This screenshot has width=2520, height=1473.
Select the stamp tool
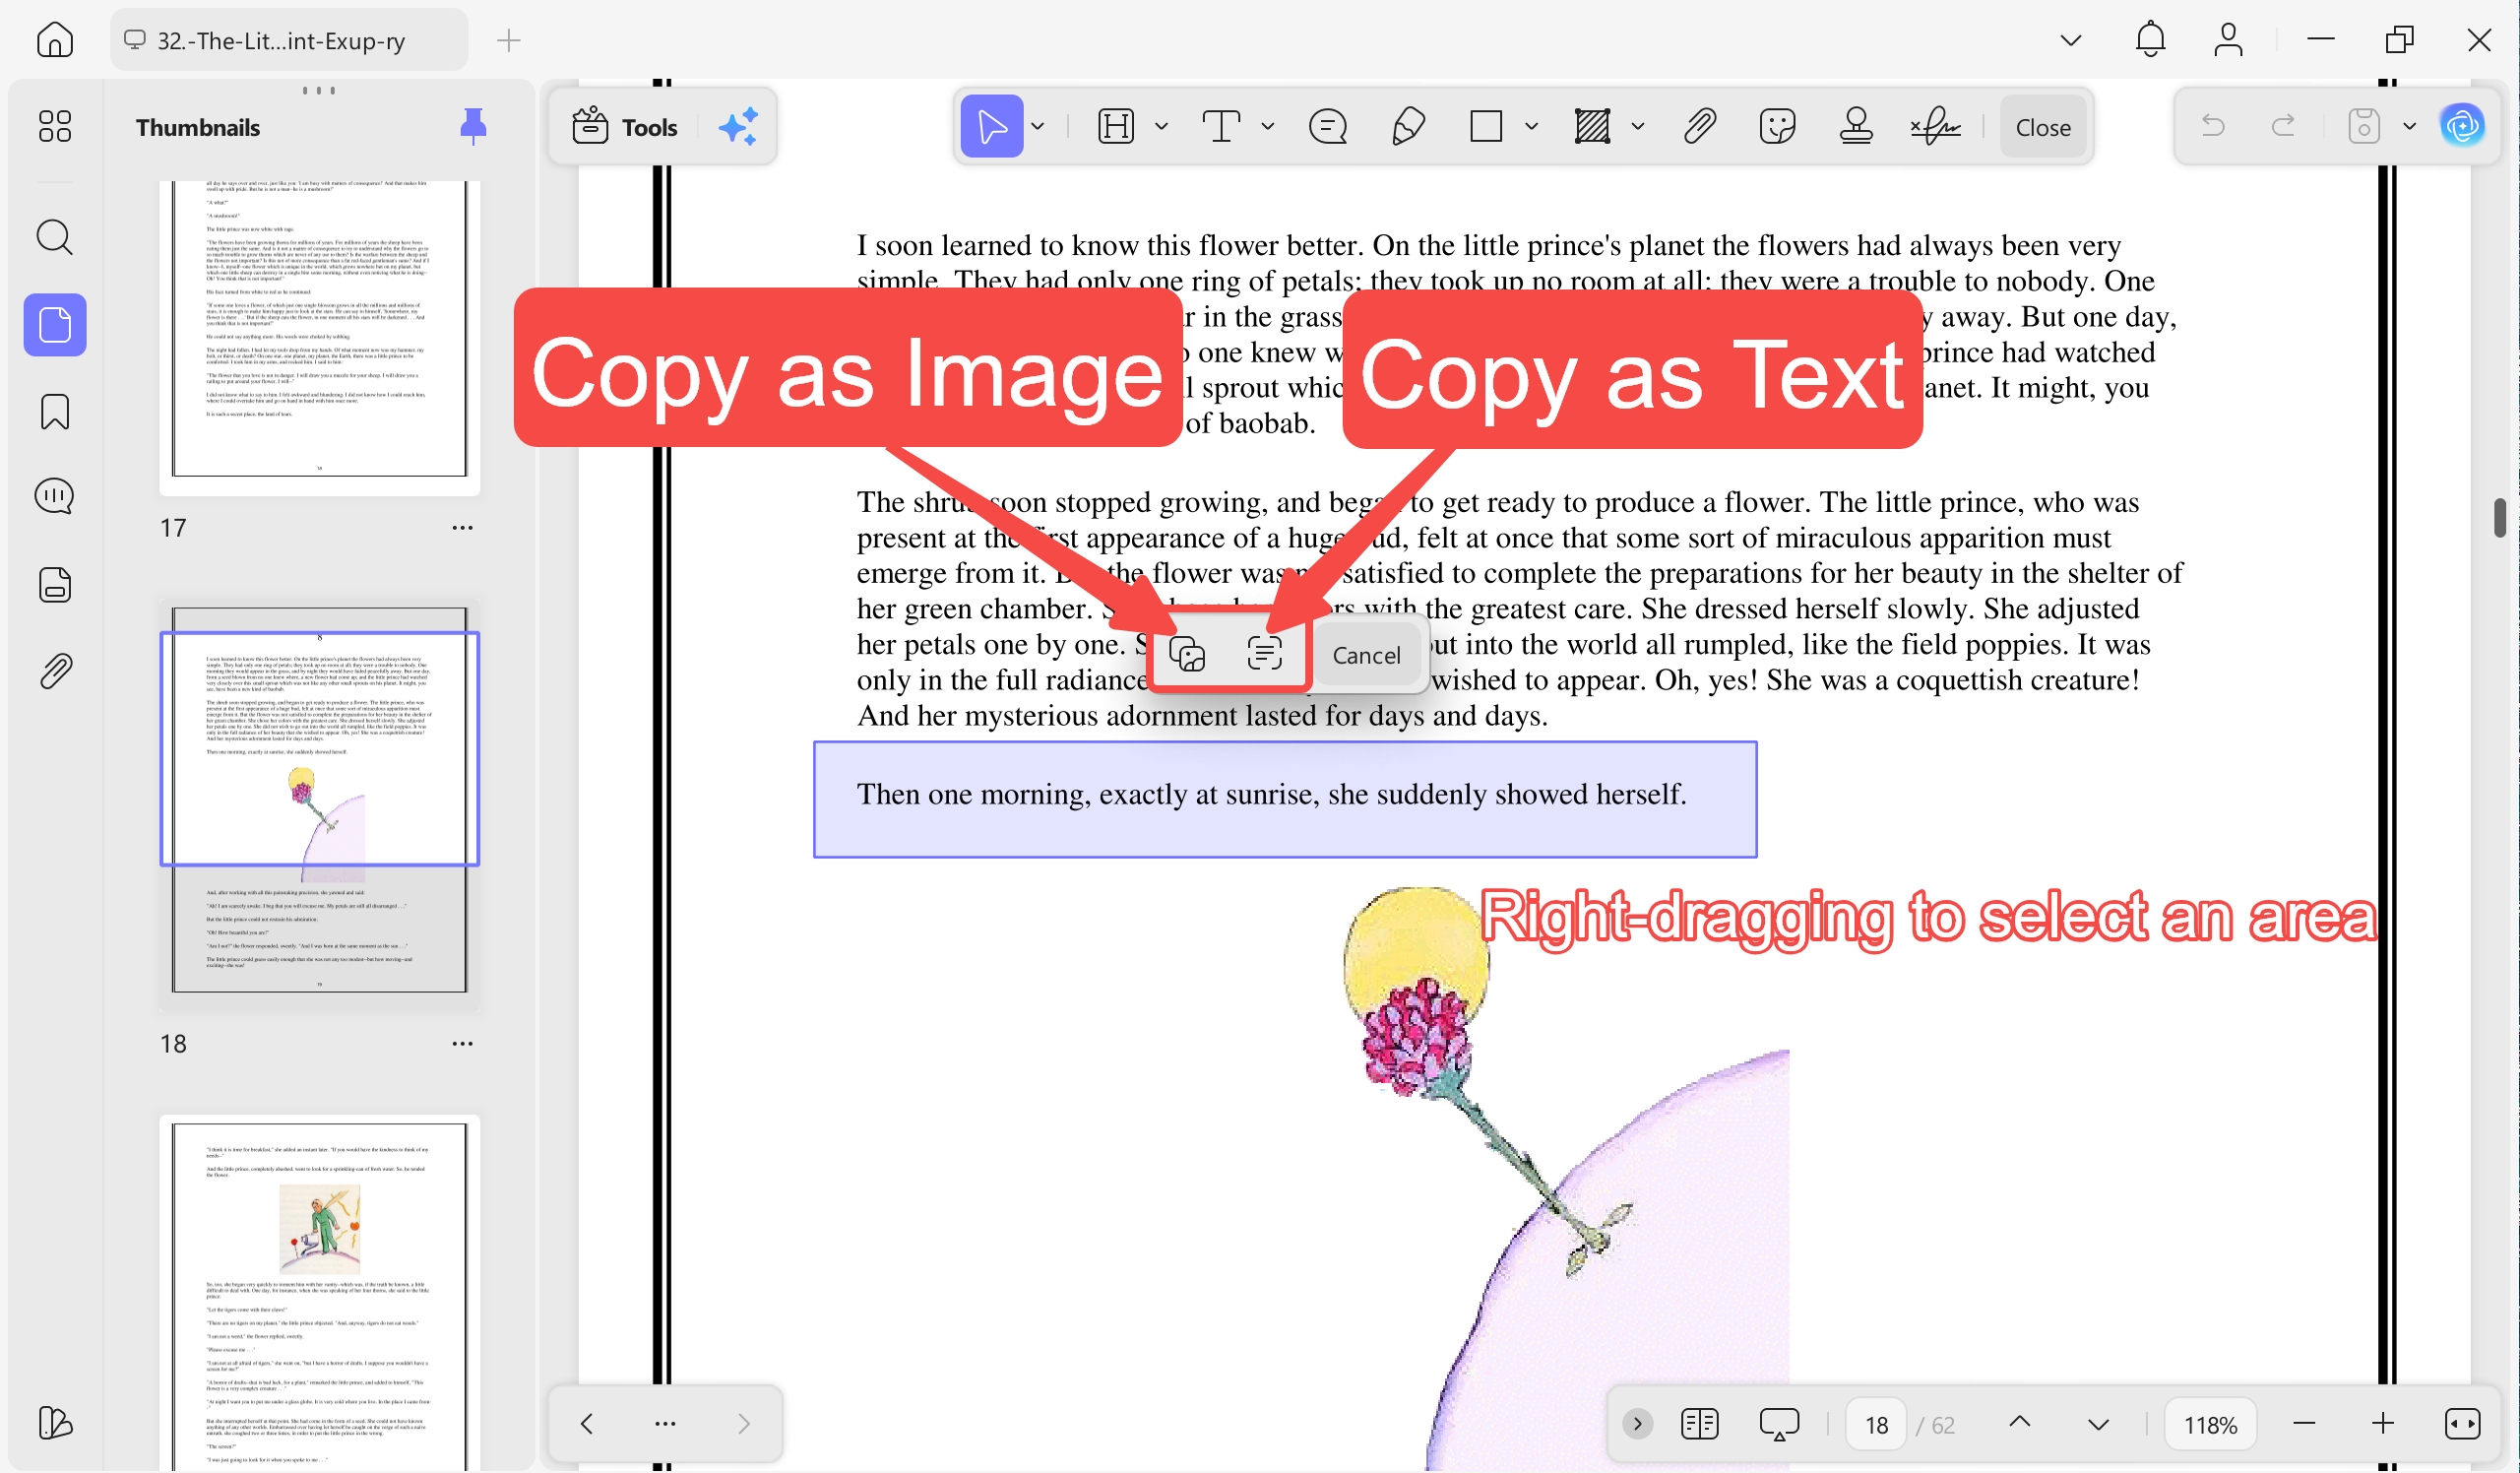coord(1856,127)
